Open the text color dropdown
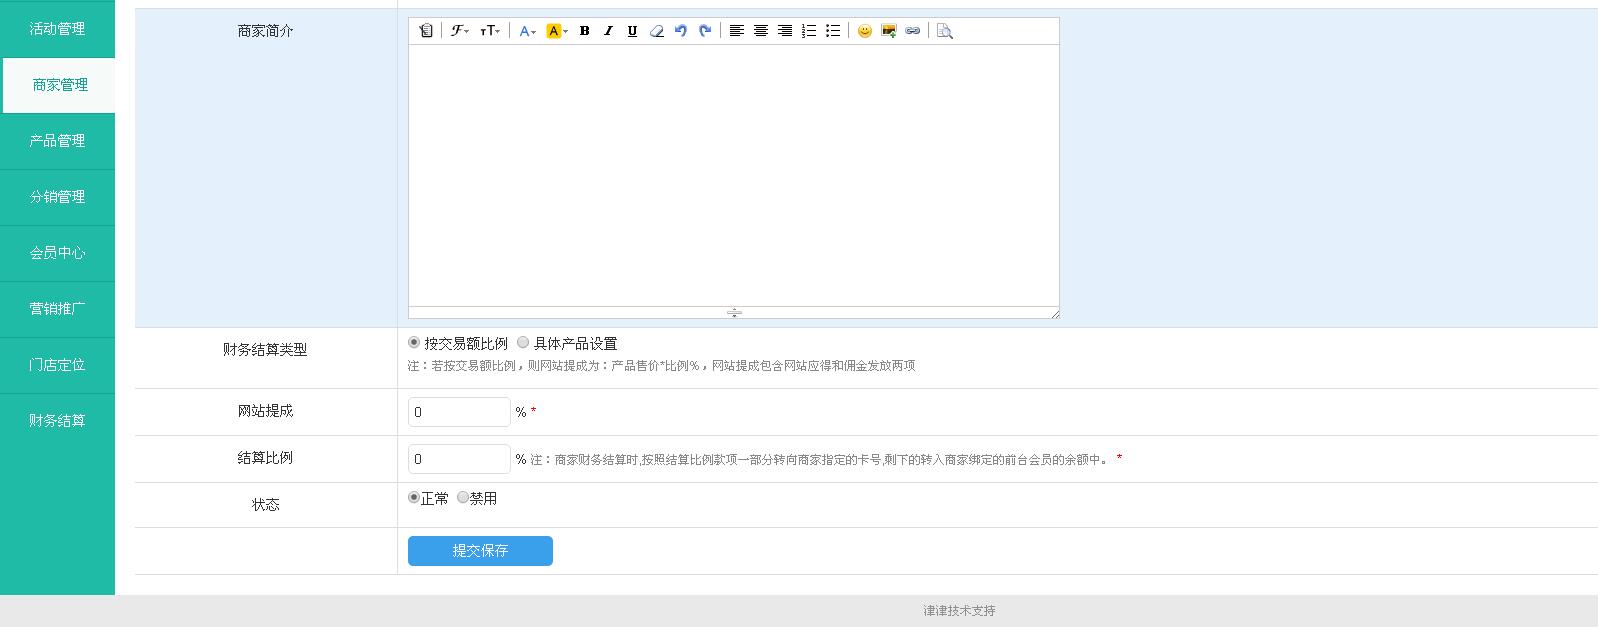The image size is (1598, 627). (x=528, y=31)
